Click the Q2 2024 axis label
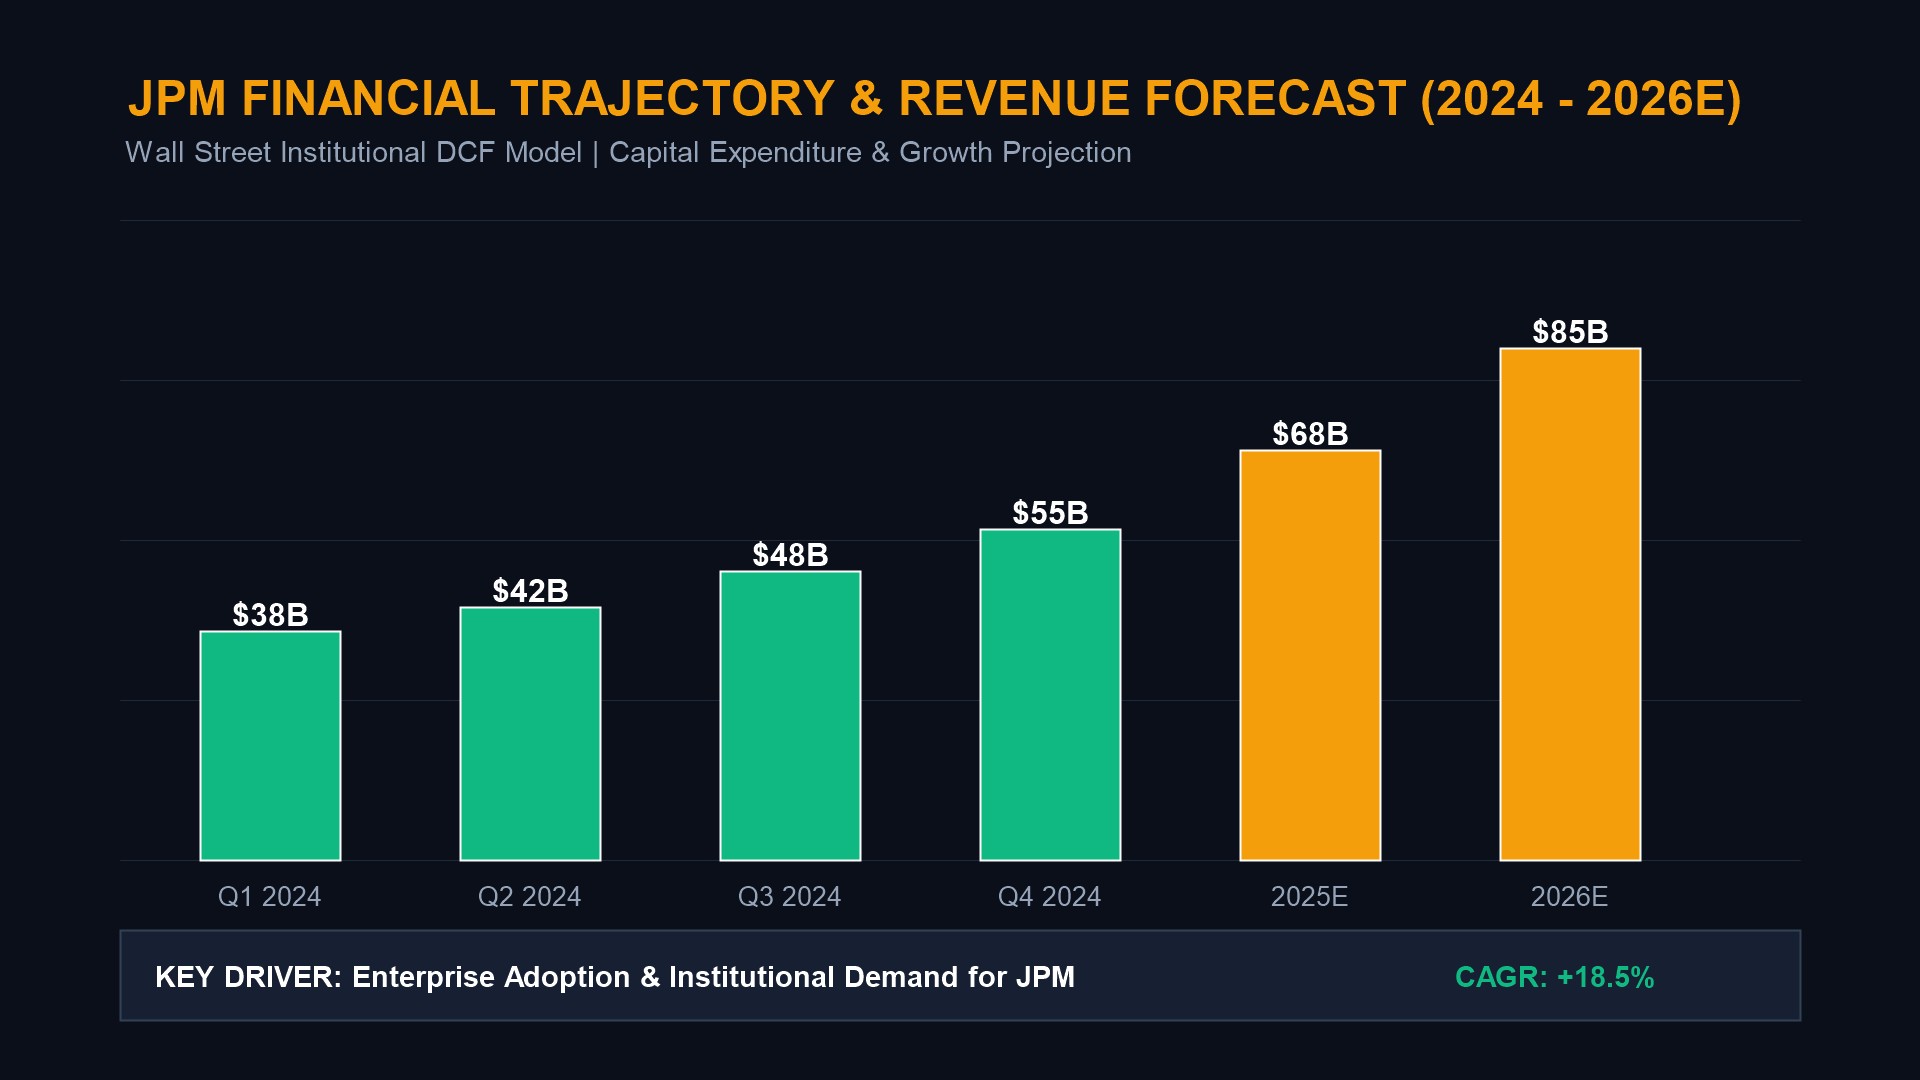This screenshot has width=1920, height=1080. pos(530,896)
